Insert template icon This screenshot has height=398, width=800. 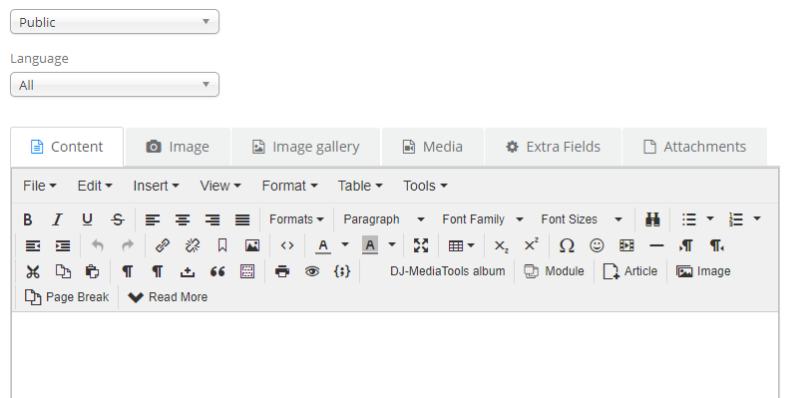247,271
